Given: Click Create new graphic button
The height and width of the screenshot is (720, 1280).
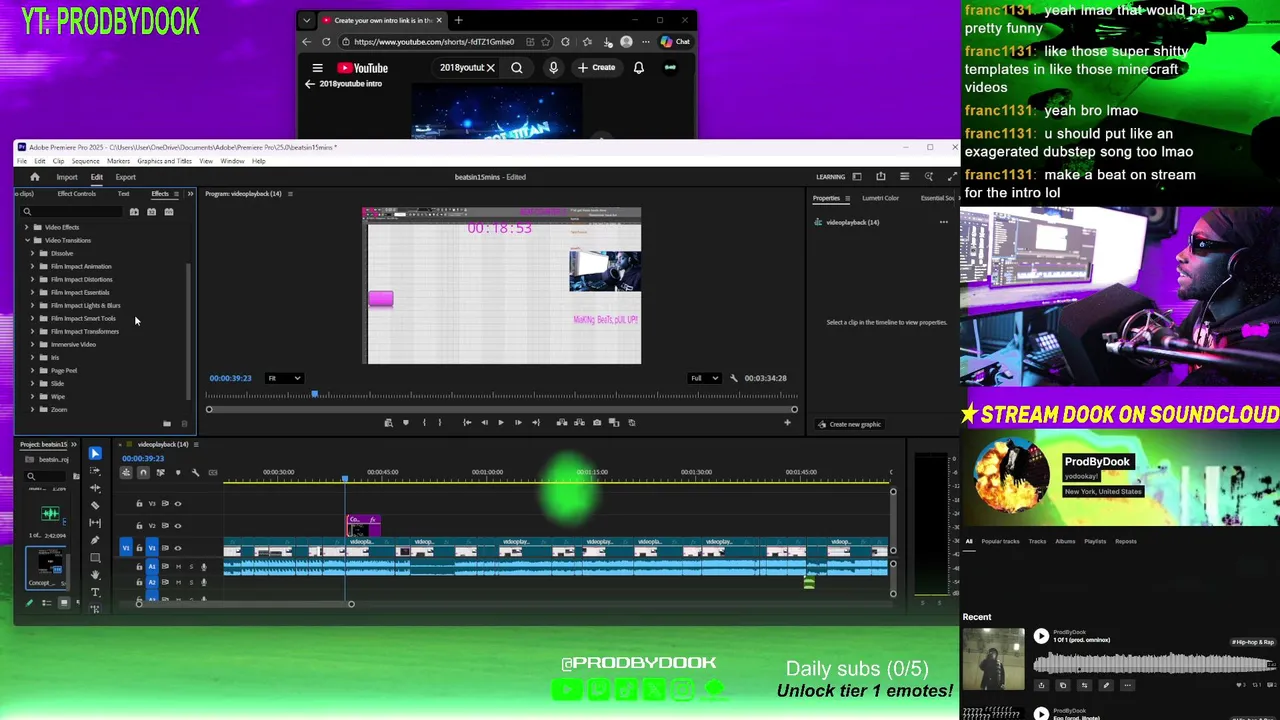Looking at the screenshot, I should coord(849,424).
